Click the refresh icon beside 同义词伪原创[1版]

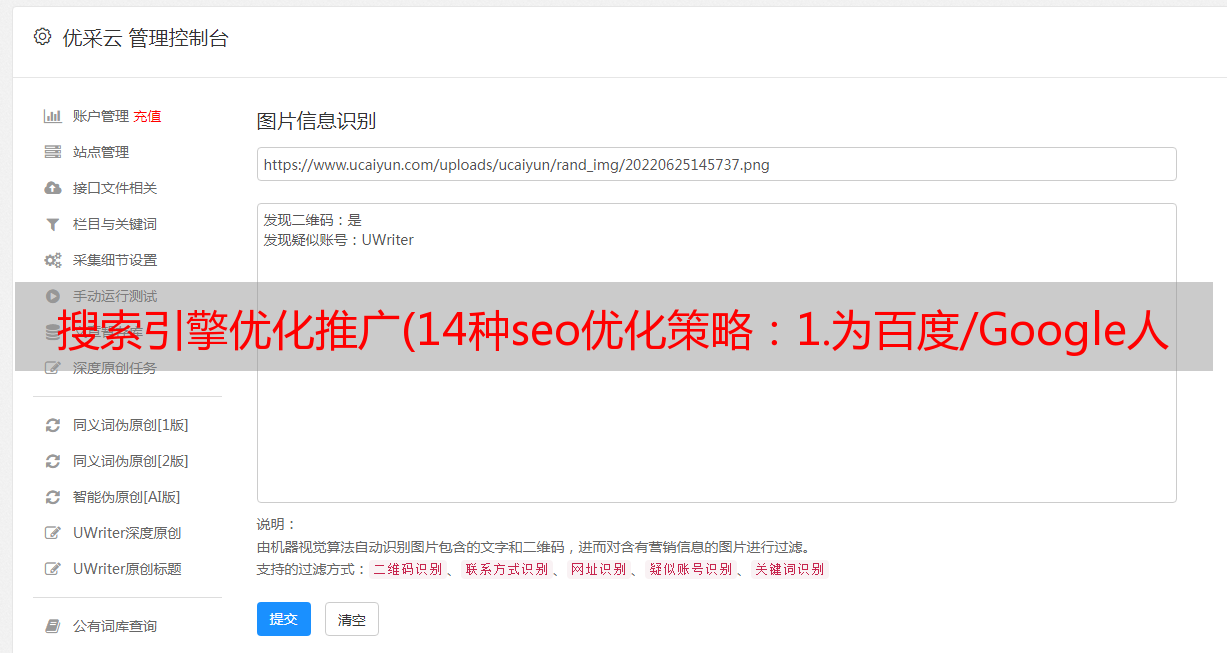pyautogui.click(x=53, y=425)
